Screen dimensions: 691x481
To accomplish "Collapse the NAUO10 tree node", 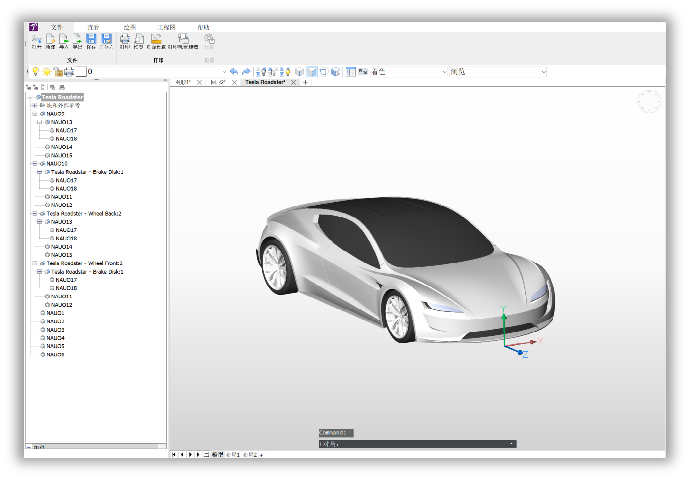I will tap(34, 164).
